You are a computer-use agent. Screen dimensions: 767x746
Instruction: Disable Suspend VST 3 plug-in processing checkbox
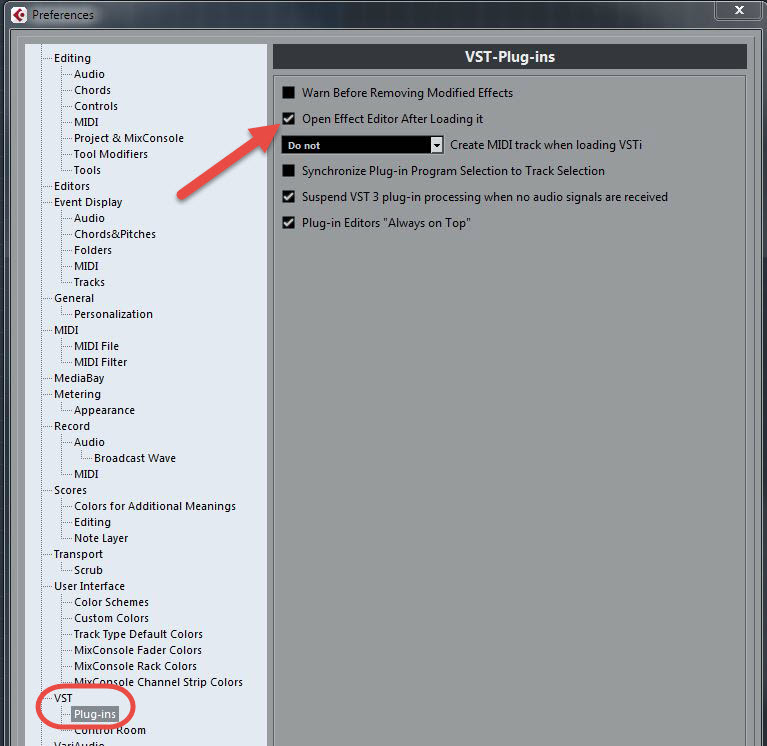(289, 197)
